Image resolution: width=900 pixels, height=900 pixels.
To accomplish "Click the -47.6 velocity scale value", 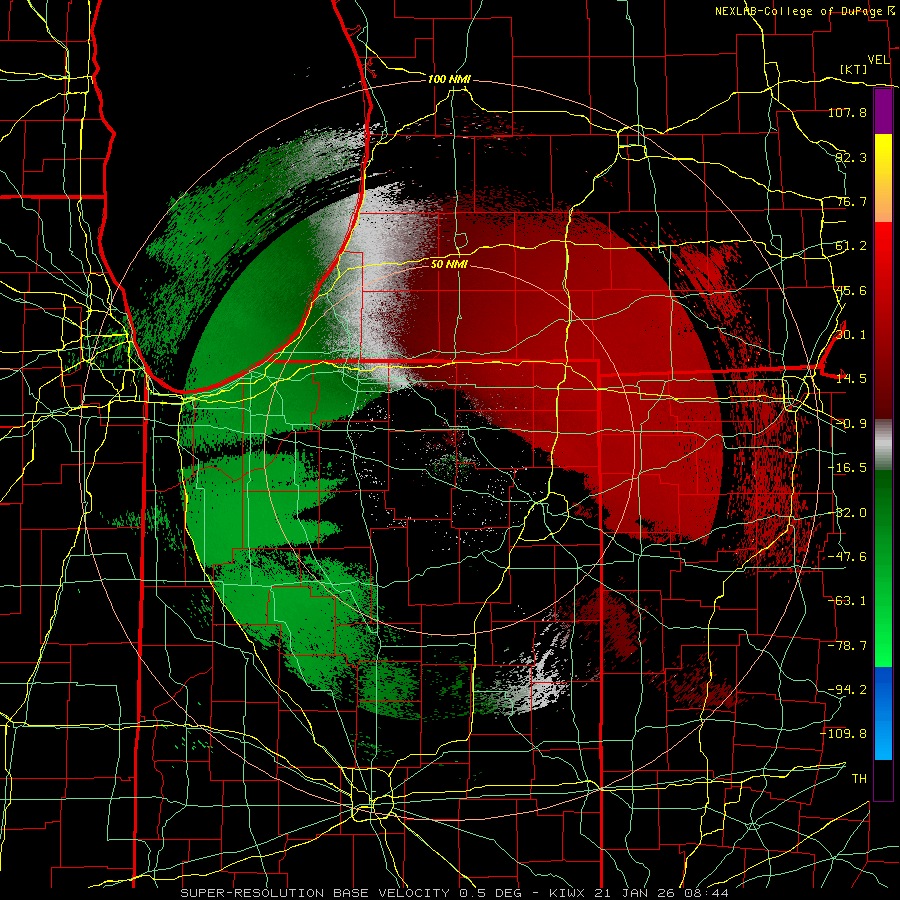I will tap(847, 556).
